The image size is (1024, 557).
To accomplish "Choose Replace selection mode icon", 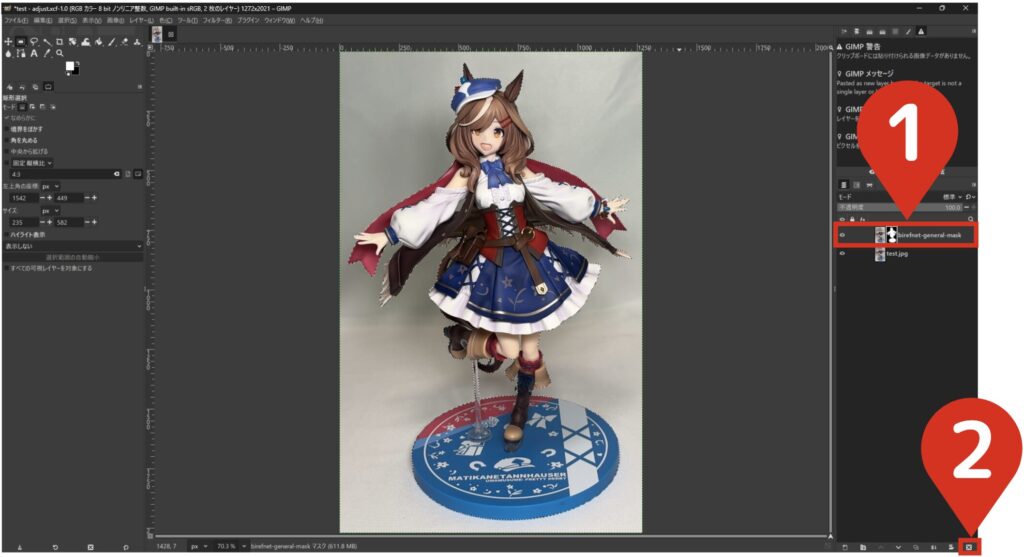I will point(23,107).
